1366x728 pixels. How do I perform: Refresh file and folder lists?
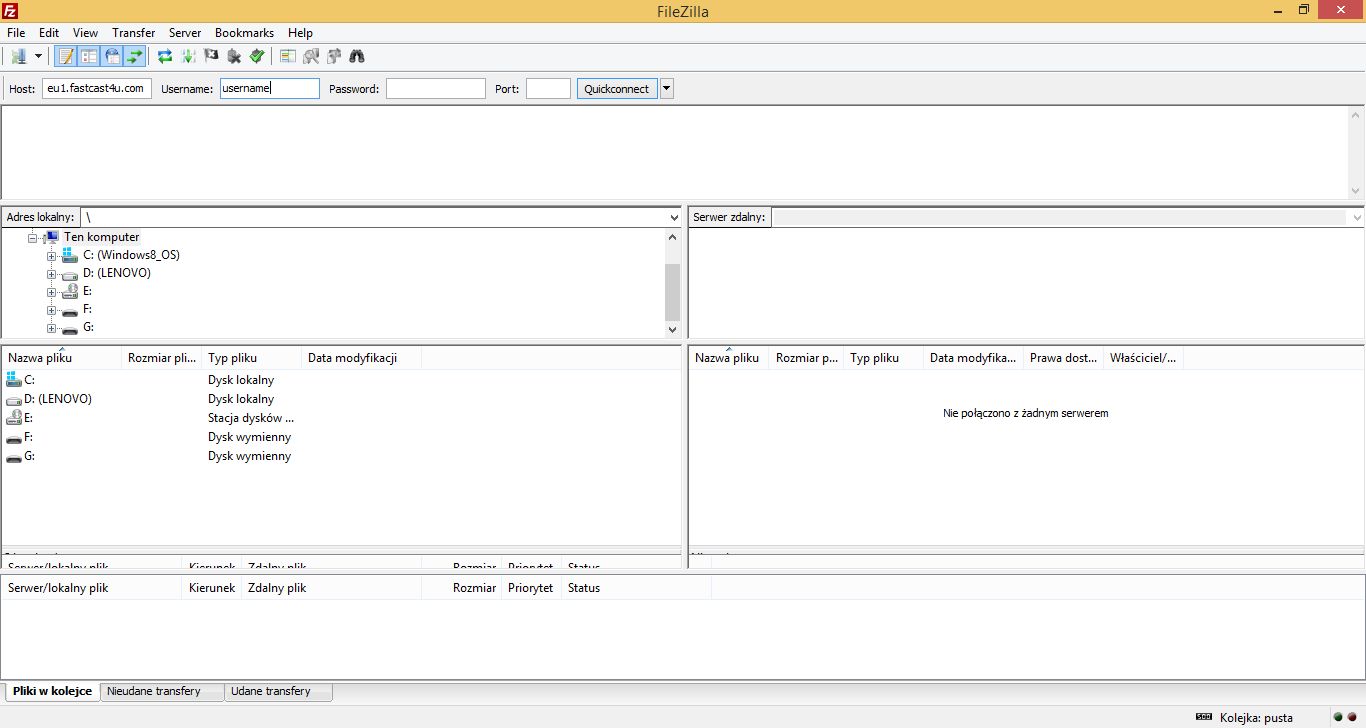pyautogui.click(x=165, y=56)
